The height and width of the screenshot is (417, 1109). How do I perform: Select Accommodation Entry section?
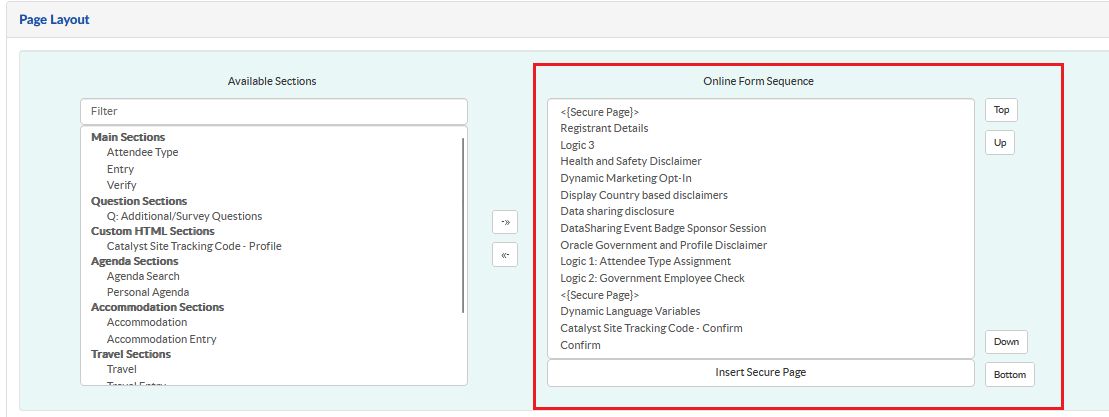(161, 339)
